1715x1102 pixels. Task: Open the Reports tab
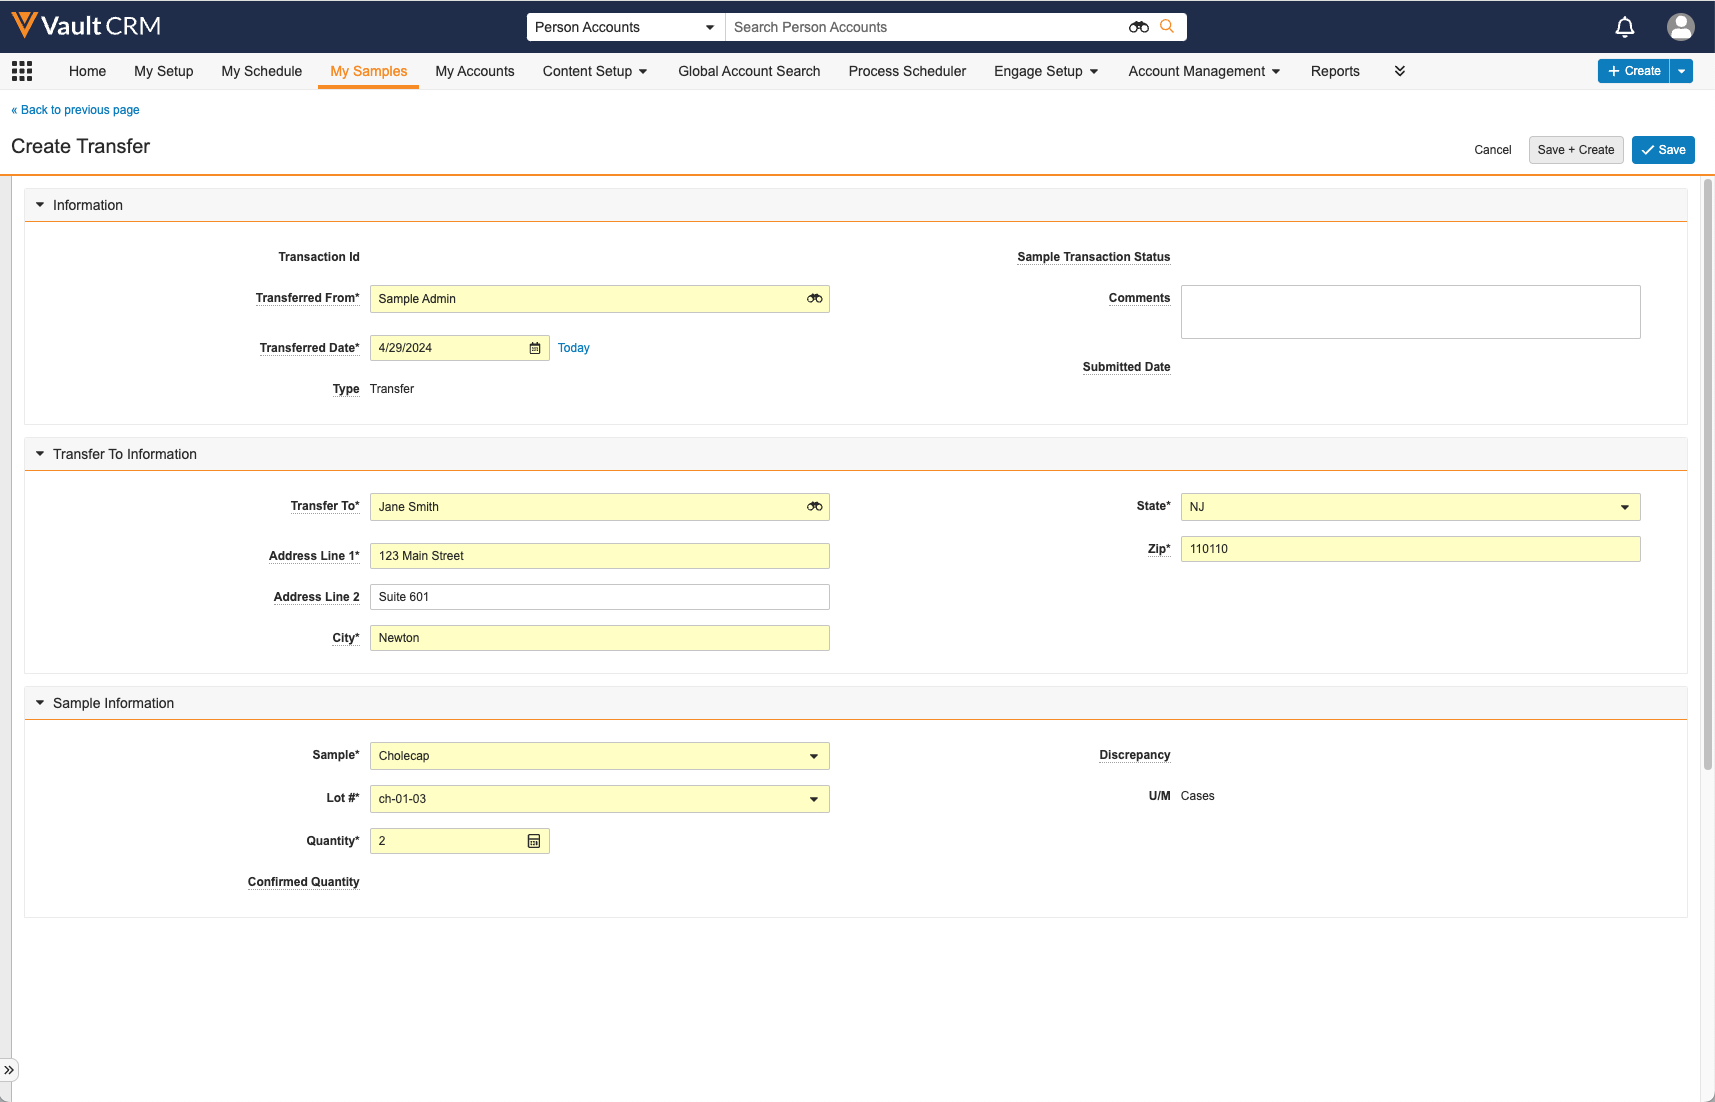pos(1334,71)
